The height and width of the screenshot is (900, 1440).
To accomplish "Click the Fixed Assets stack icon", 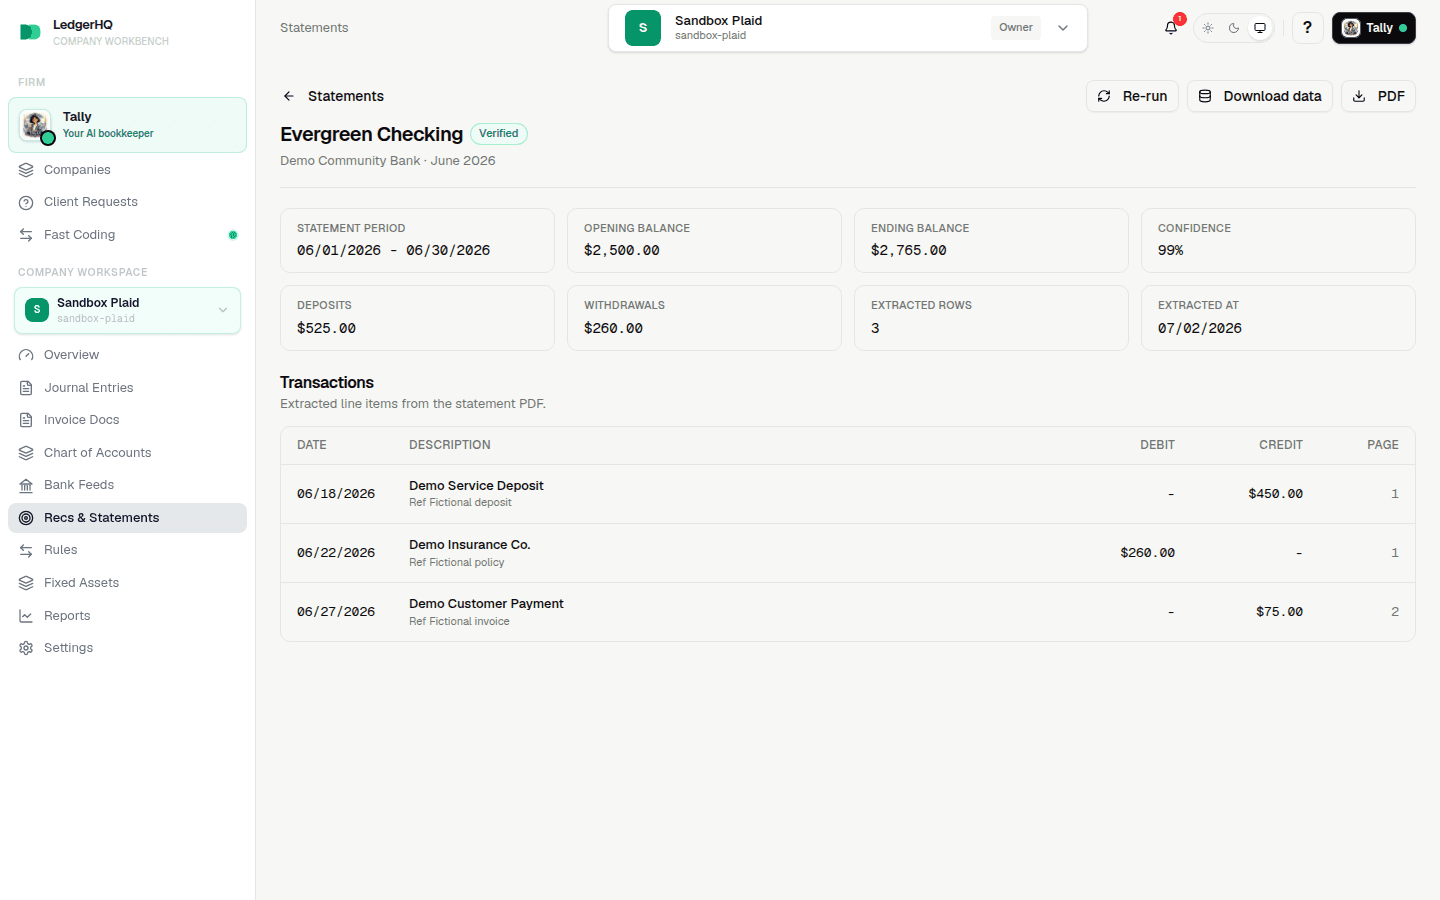I will [26, 583].
